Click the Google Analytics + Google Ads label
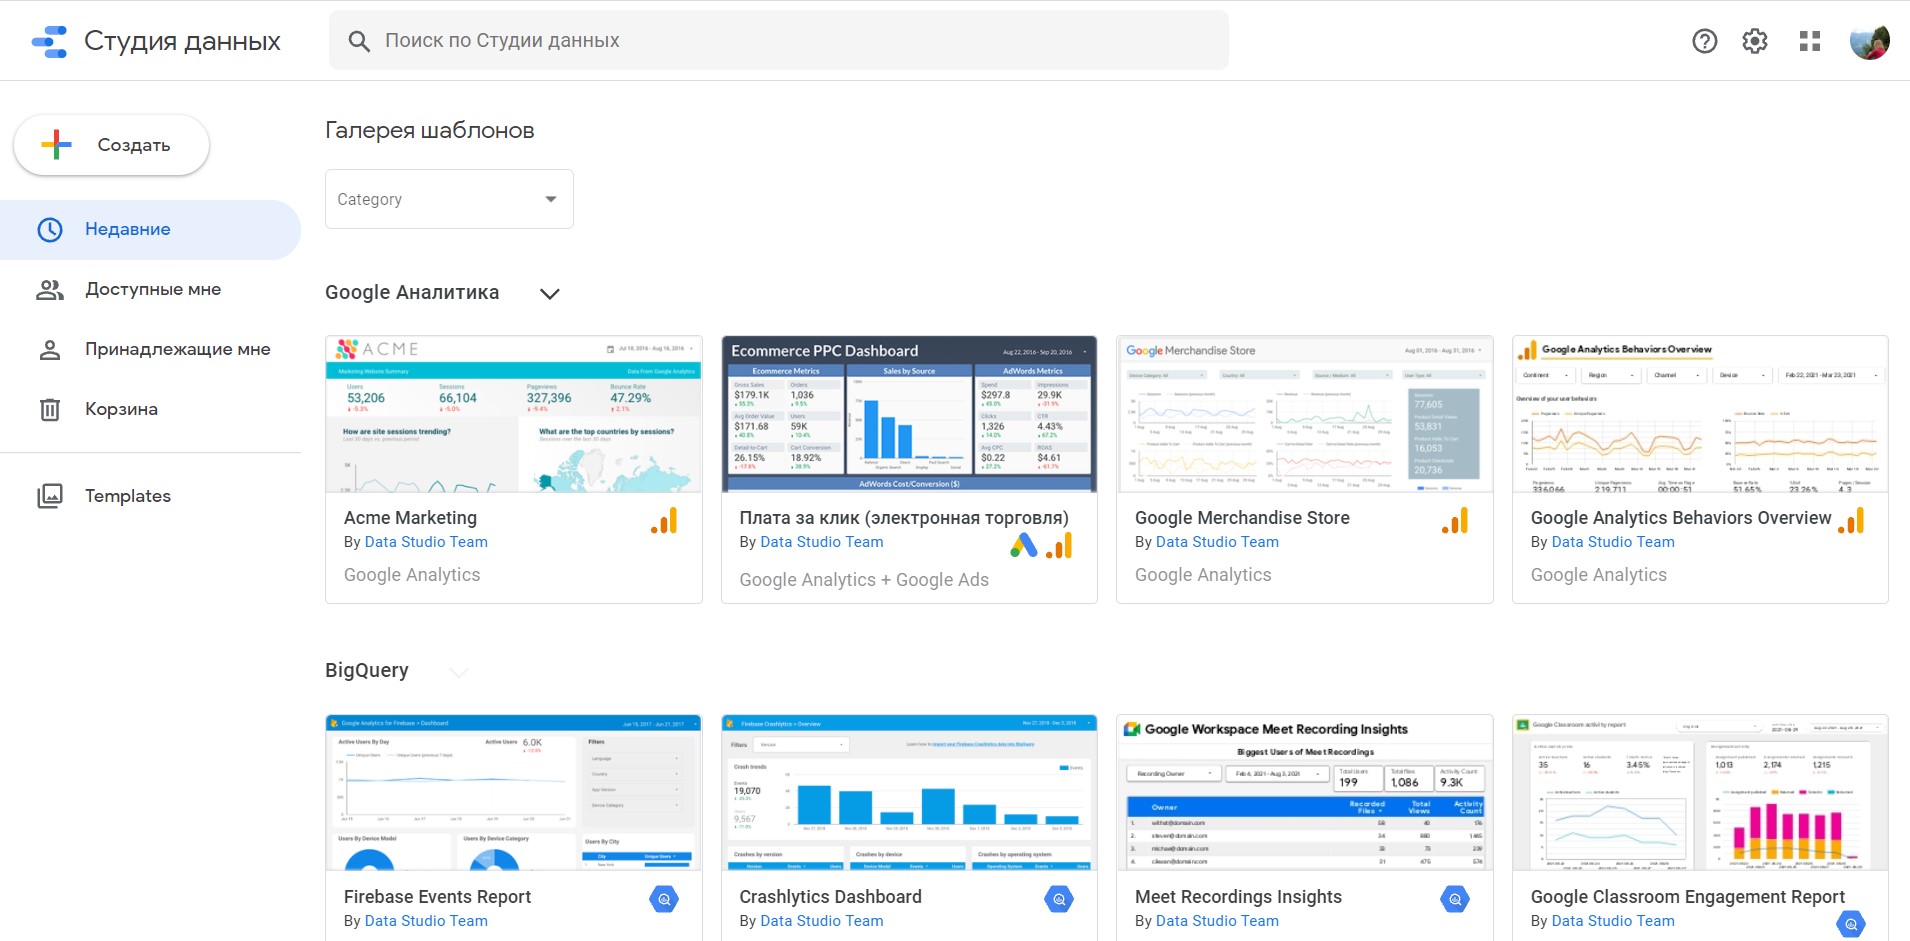The image size is (1910, 941). pyautogui.click(x=864, y=580)
